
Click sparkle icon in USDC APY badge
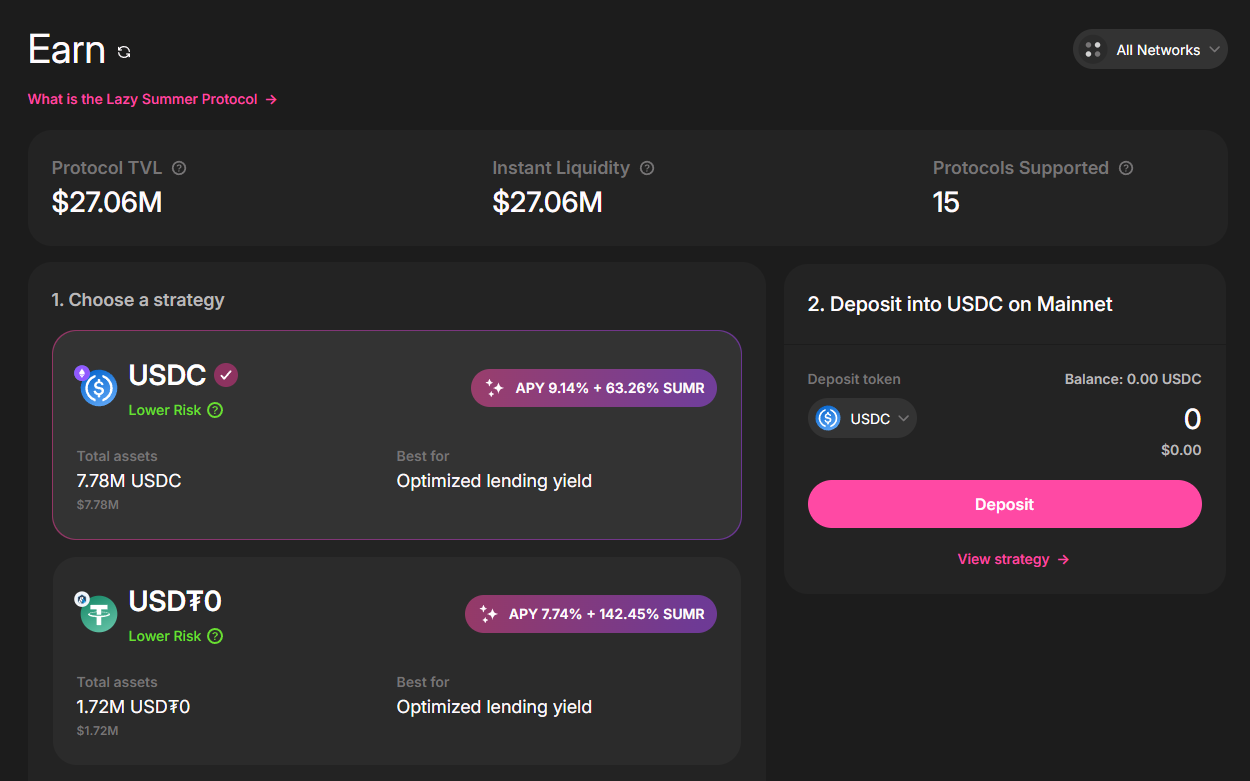[x=494, y=388]
